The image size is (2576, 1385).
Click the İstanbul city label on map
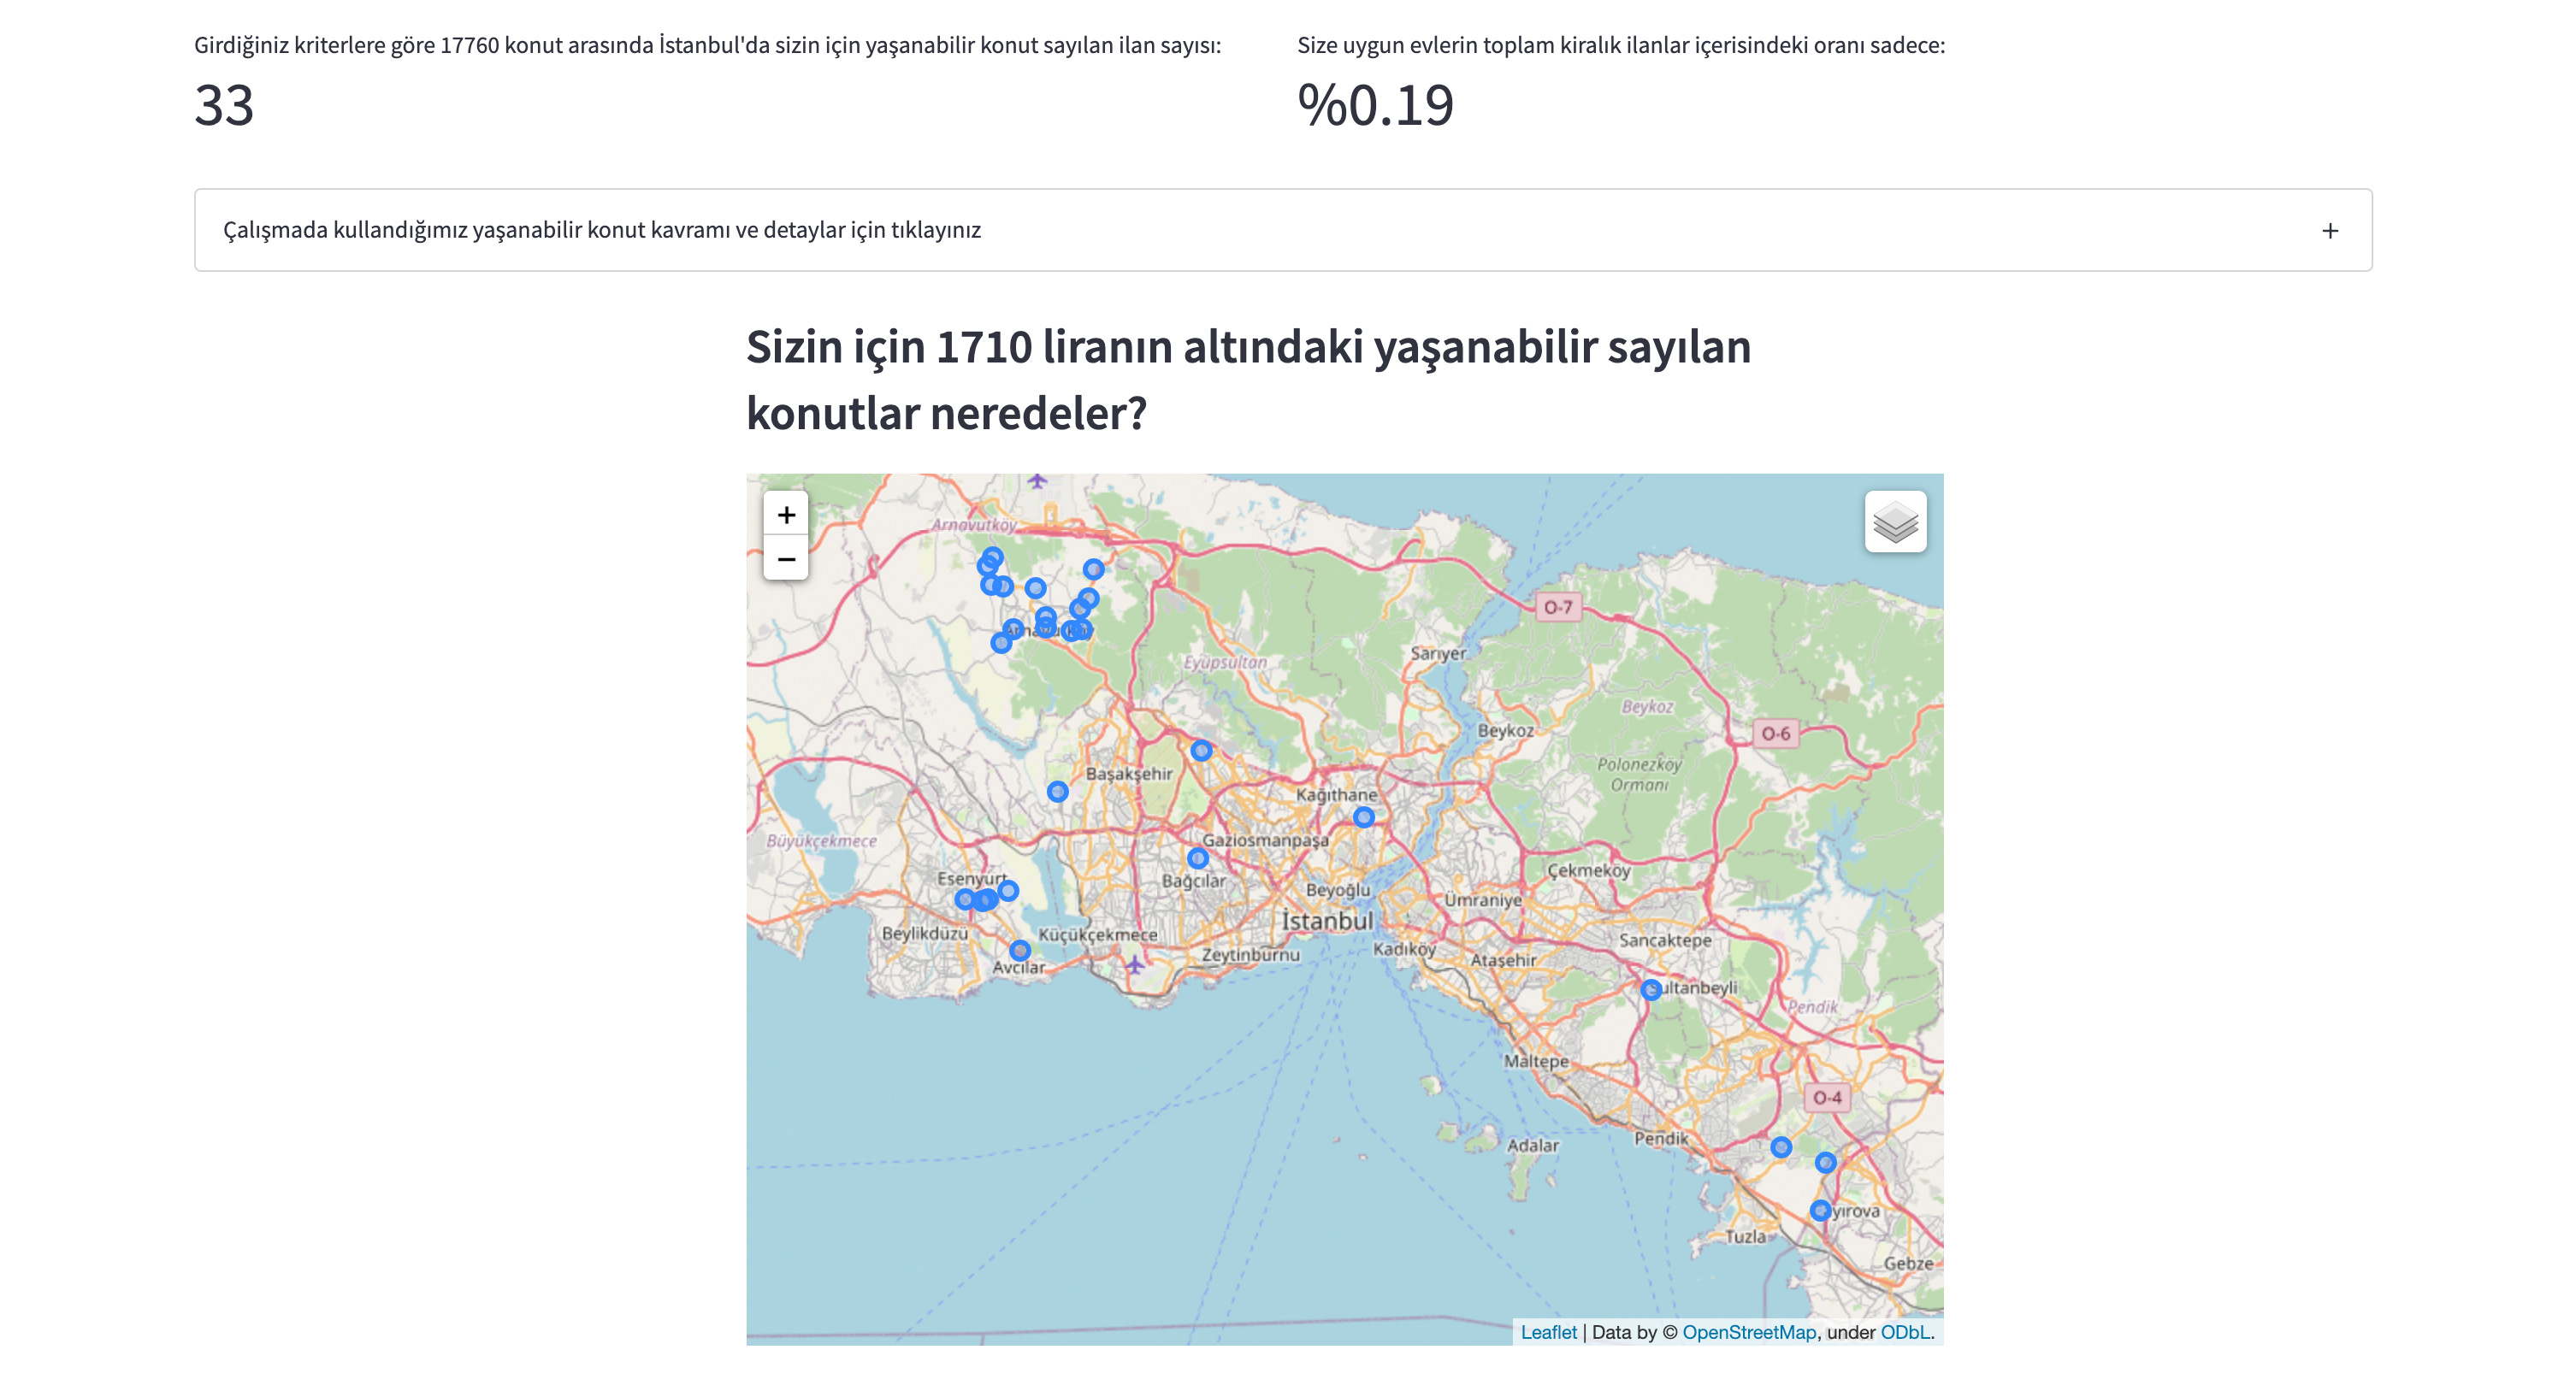coord(1327,921)
